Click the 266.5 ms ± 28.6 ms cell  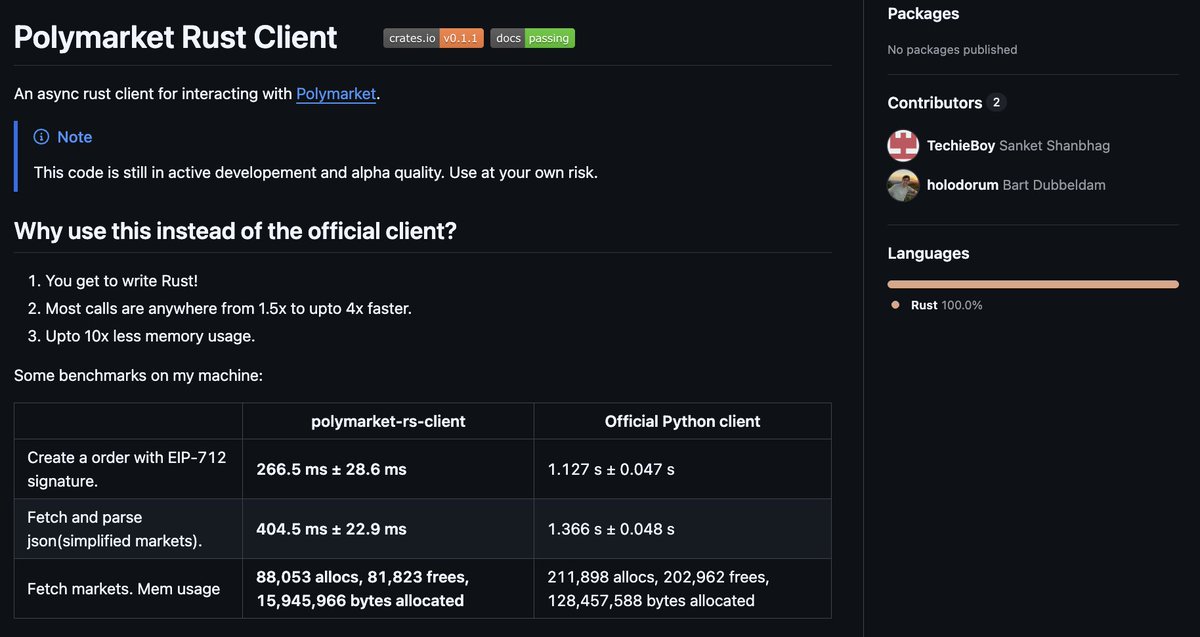(388, 469)
